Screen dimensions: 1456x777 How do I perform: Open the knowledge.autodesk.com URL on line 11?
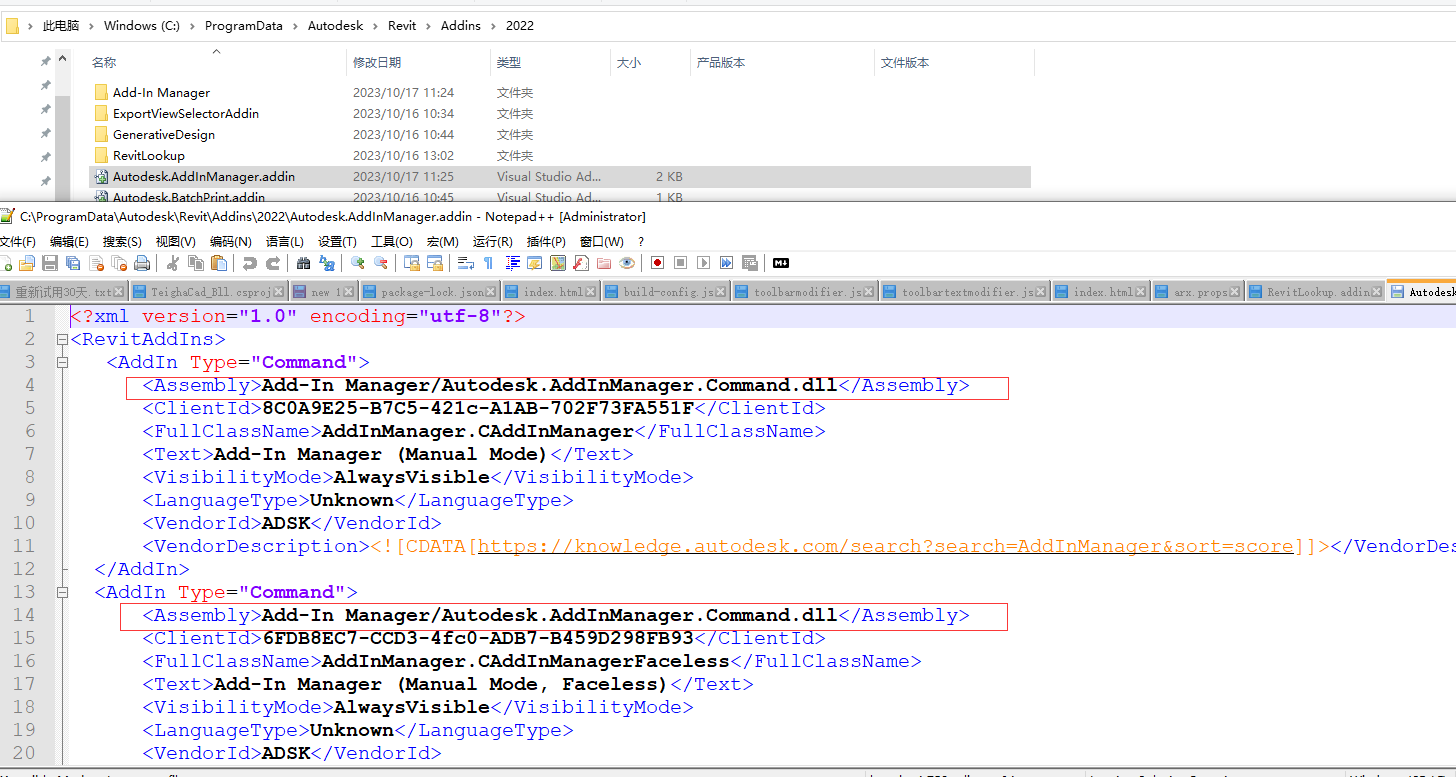pos(886,546)
